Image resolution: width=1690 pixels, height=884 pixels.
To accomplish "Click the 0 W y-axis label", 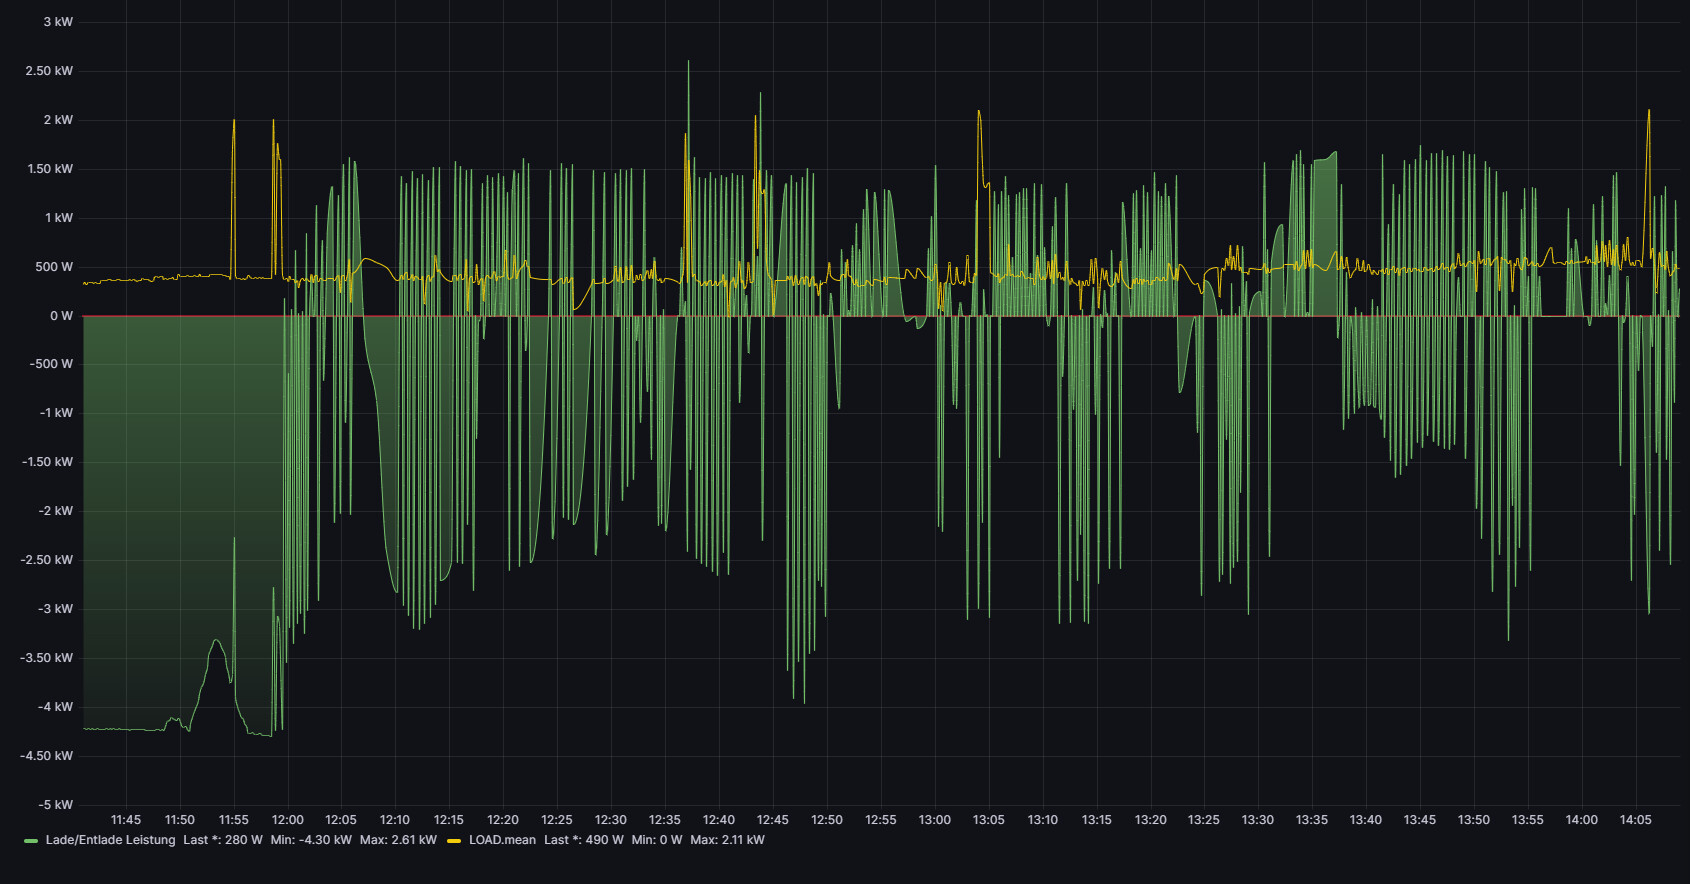I will click(x=61, y=316).
